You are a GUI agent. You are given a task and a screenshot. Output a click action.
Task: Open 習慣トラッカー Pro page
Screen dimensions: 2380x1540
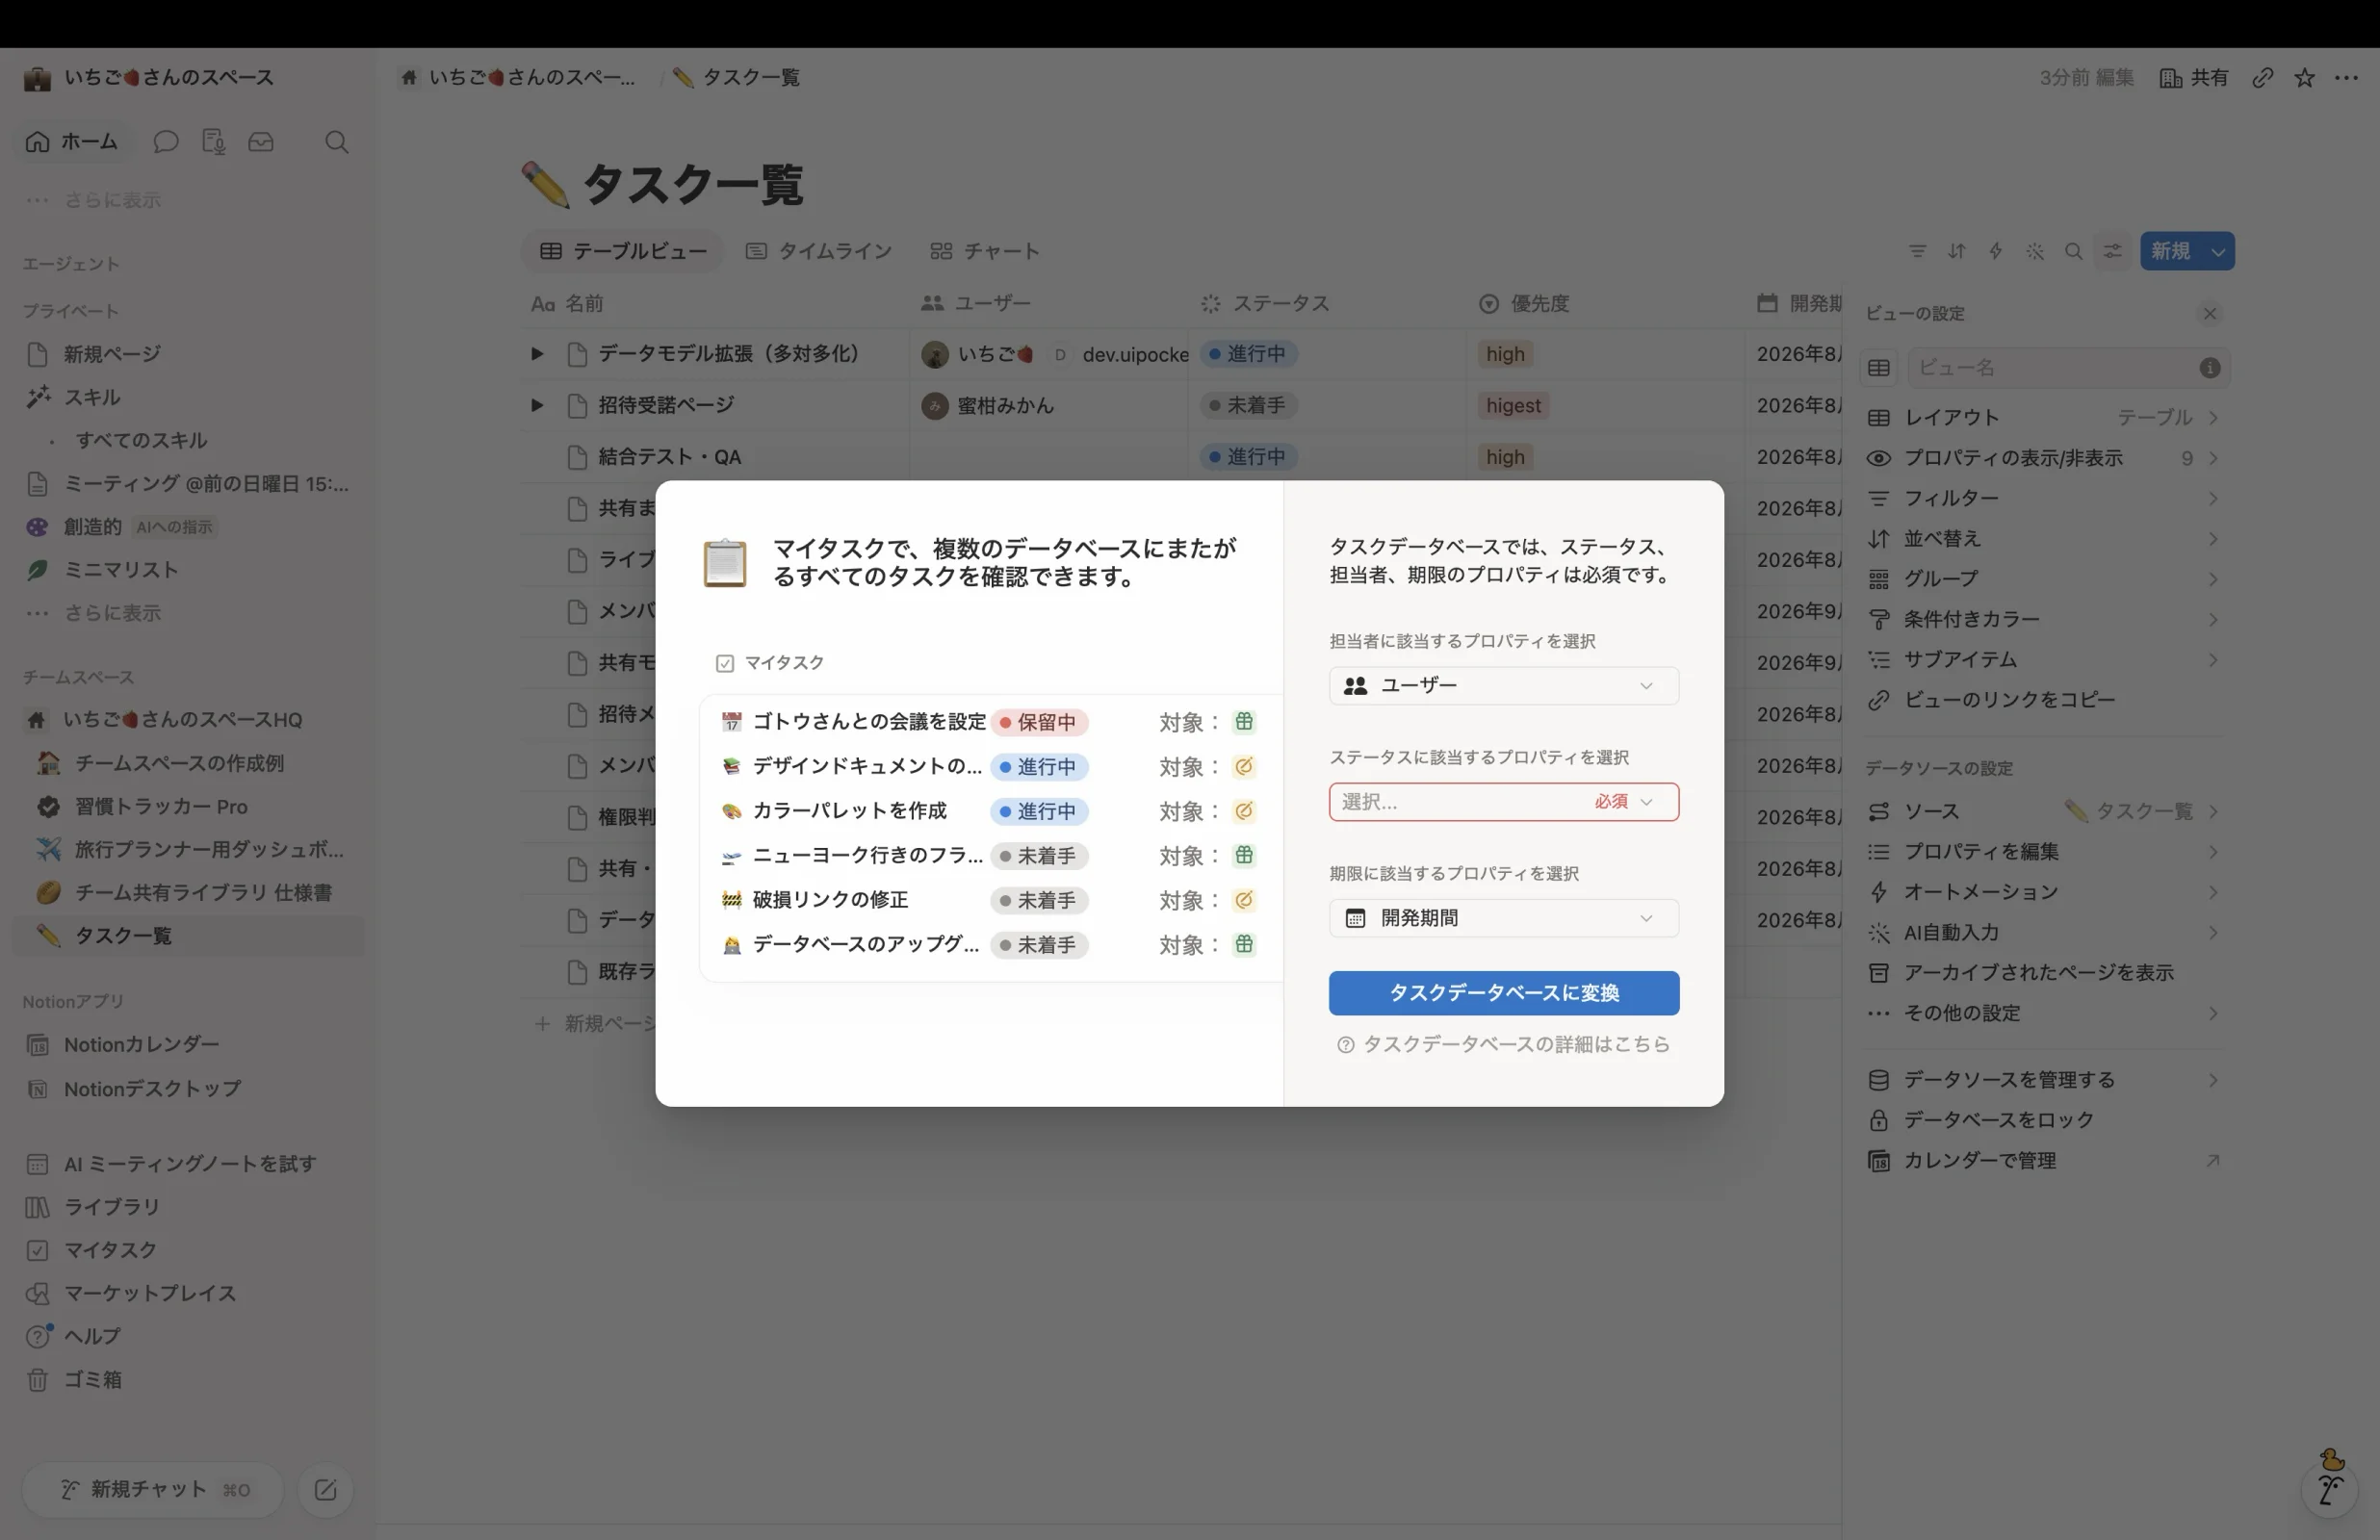click(190, 807)
